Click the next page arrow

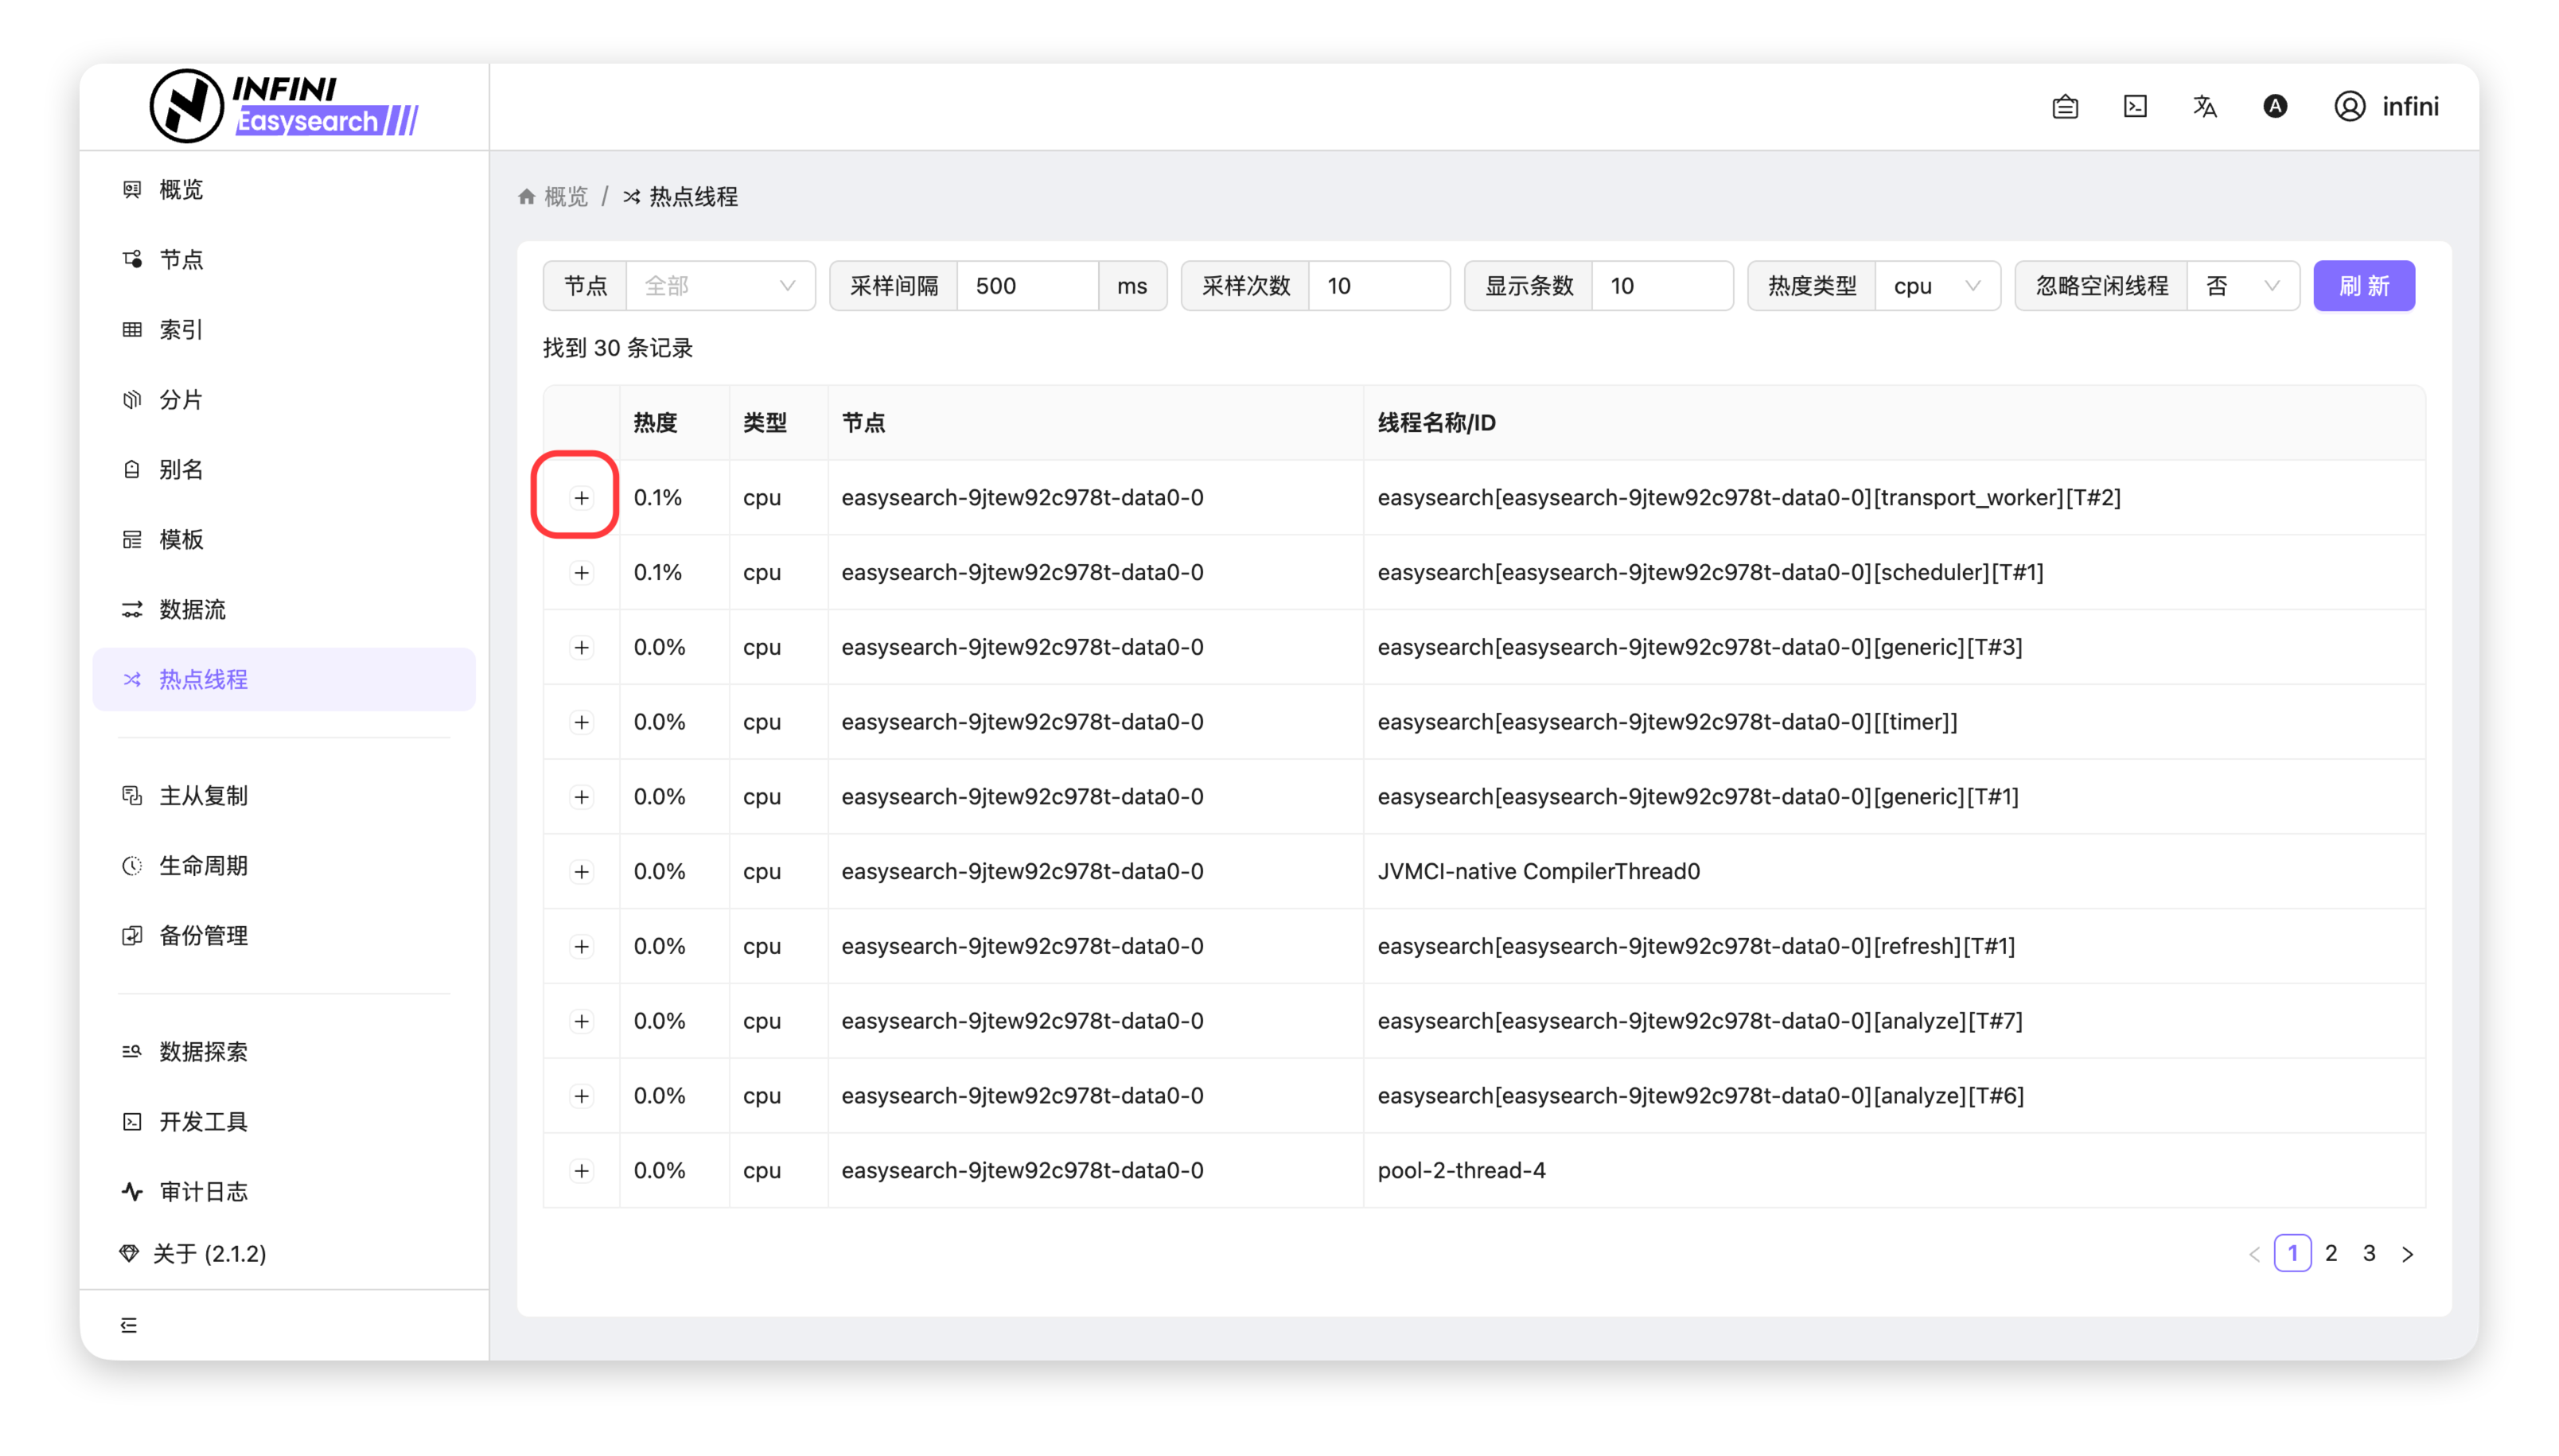coord(2407,1254)
